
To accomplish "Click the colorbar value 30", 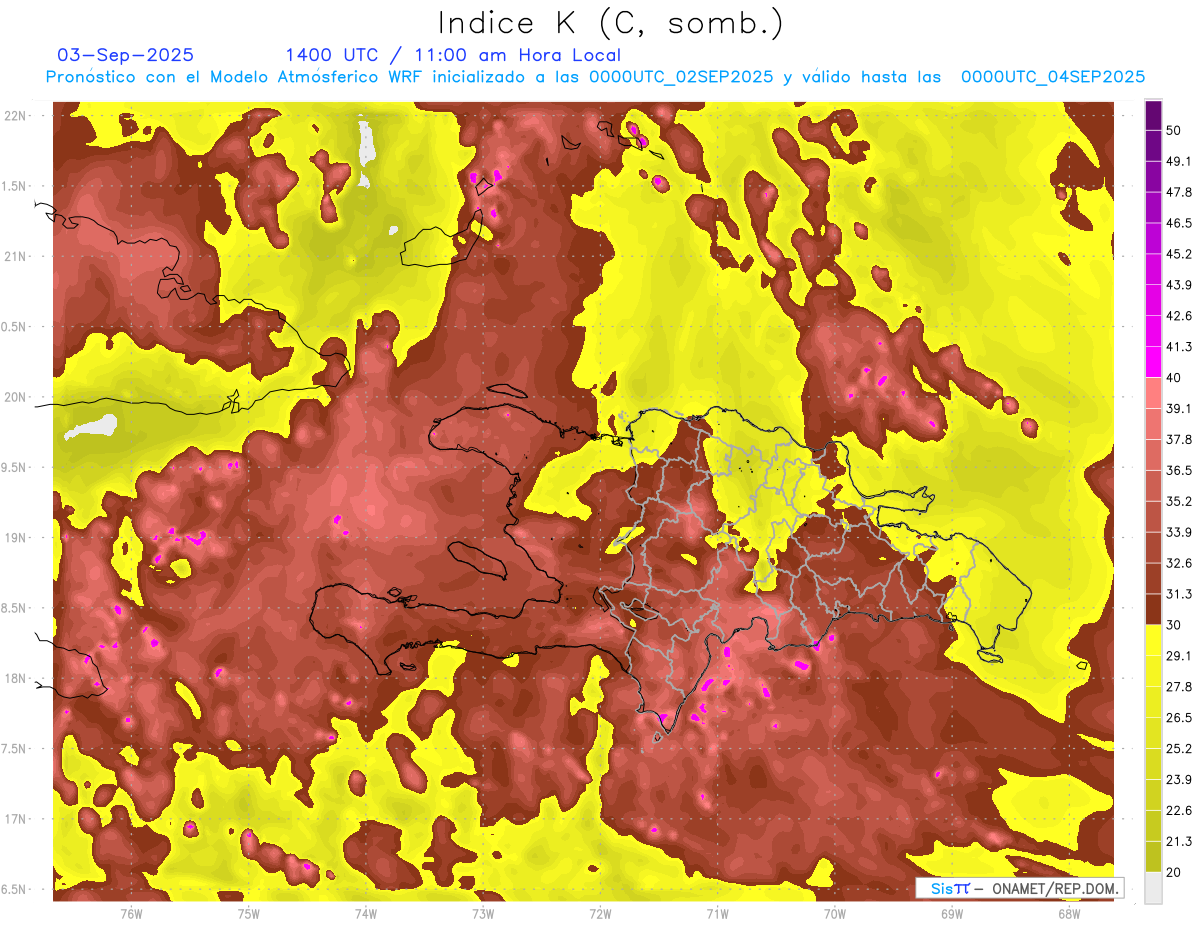I will (x=1174, y=625).
